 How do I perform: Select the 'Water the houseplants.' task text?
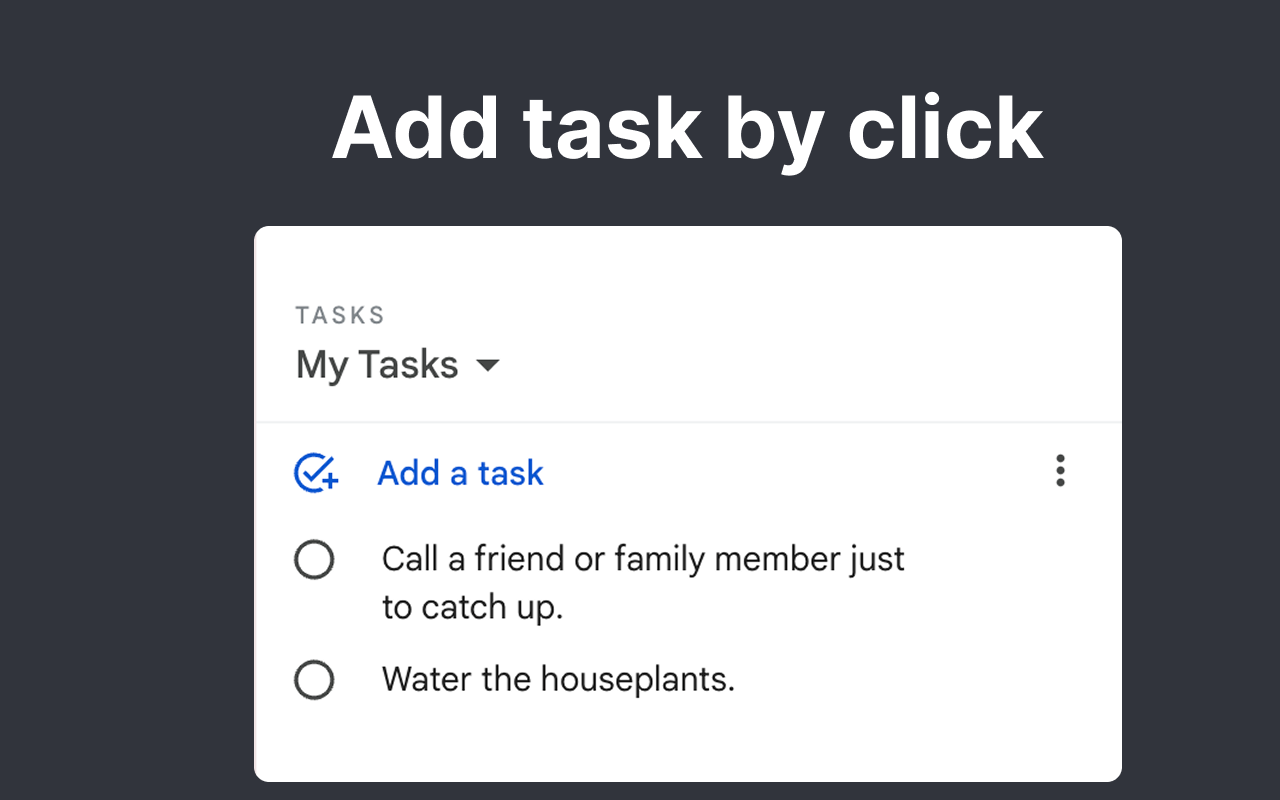click(558, 680)
